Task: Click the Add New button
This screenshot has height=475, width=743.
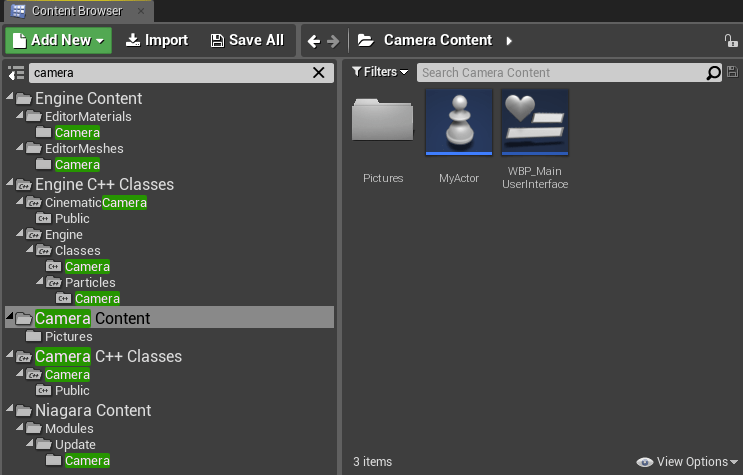Action: point(58,40)
